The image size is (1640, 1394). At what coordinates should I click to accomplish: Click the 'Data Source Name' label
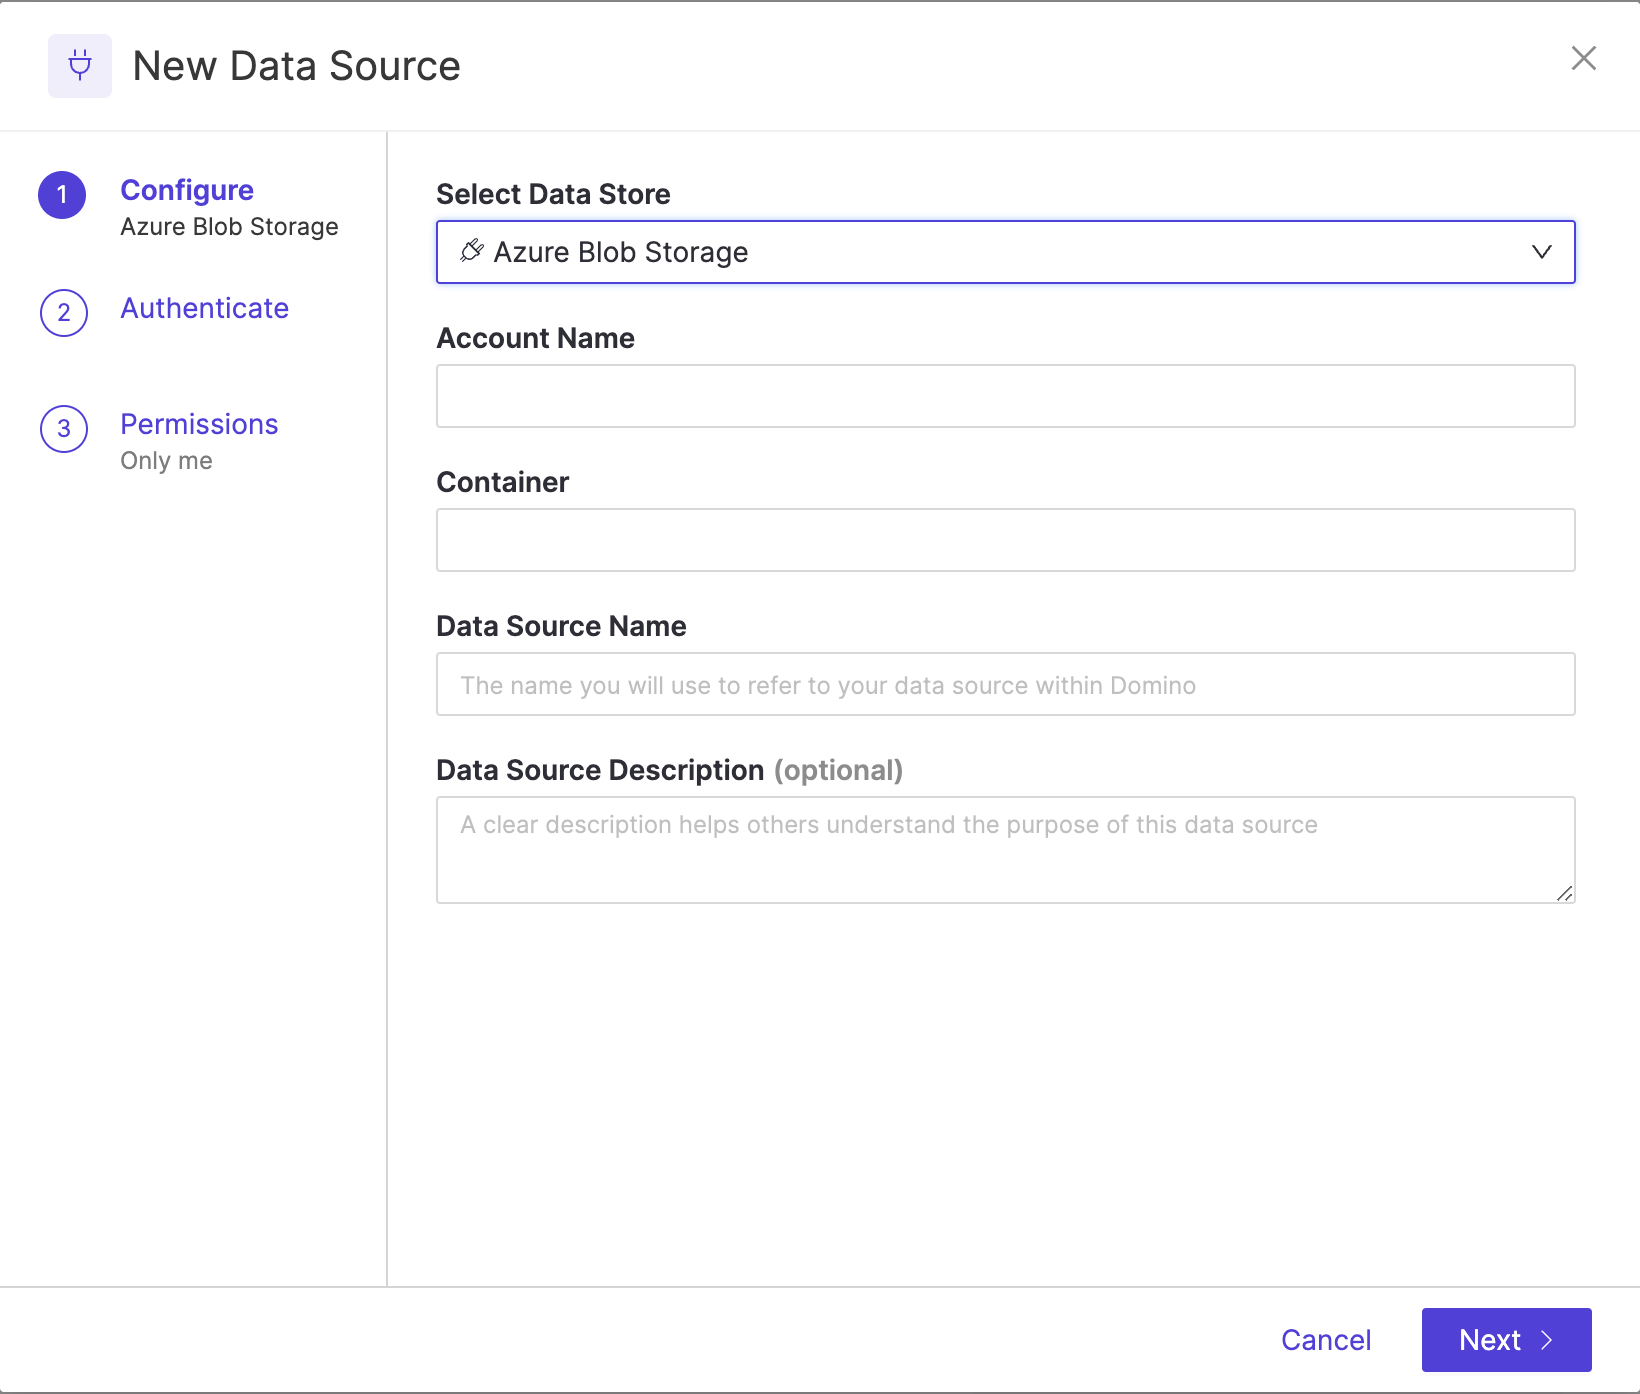point(561,626)
